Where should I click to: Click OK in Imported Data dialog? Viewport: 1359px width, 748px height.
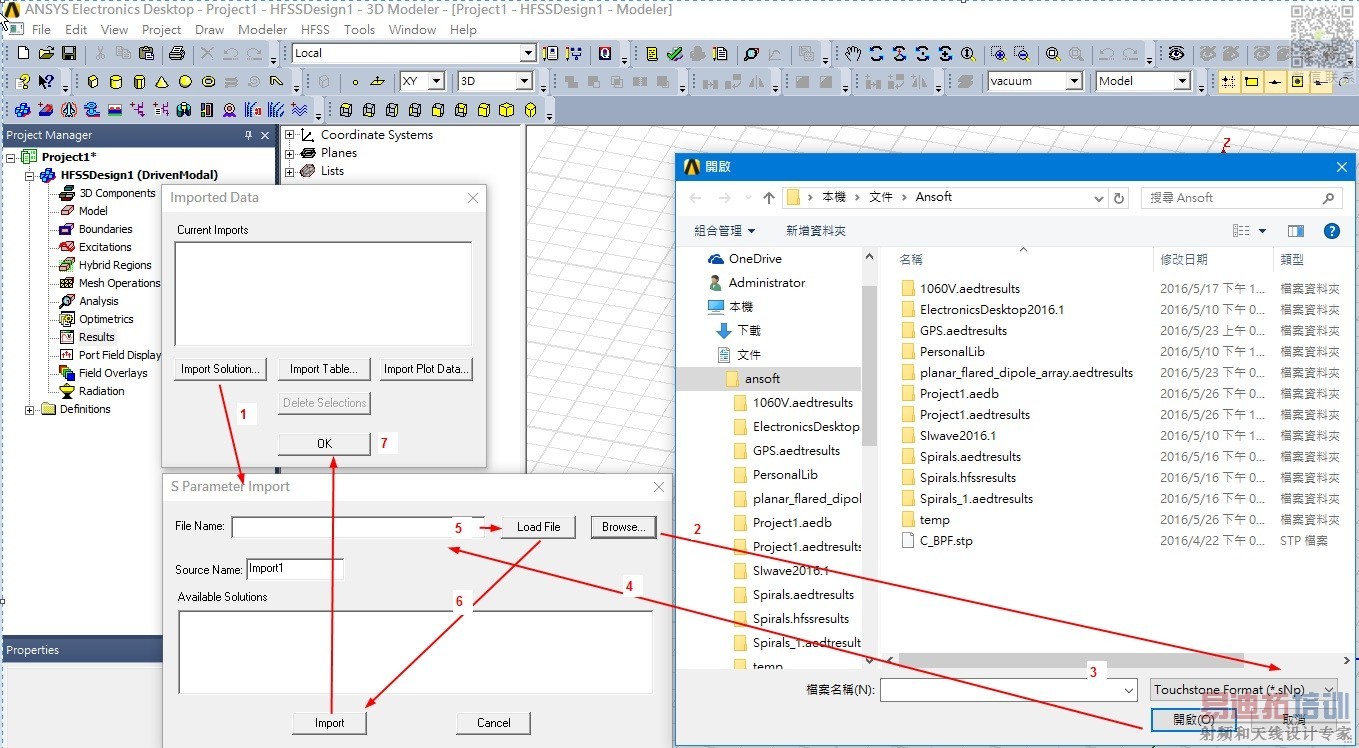324,444
